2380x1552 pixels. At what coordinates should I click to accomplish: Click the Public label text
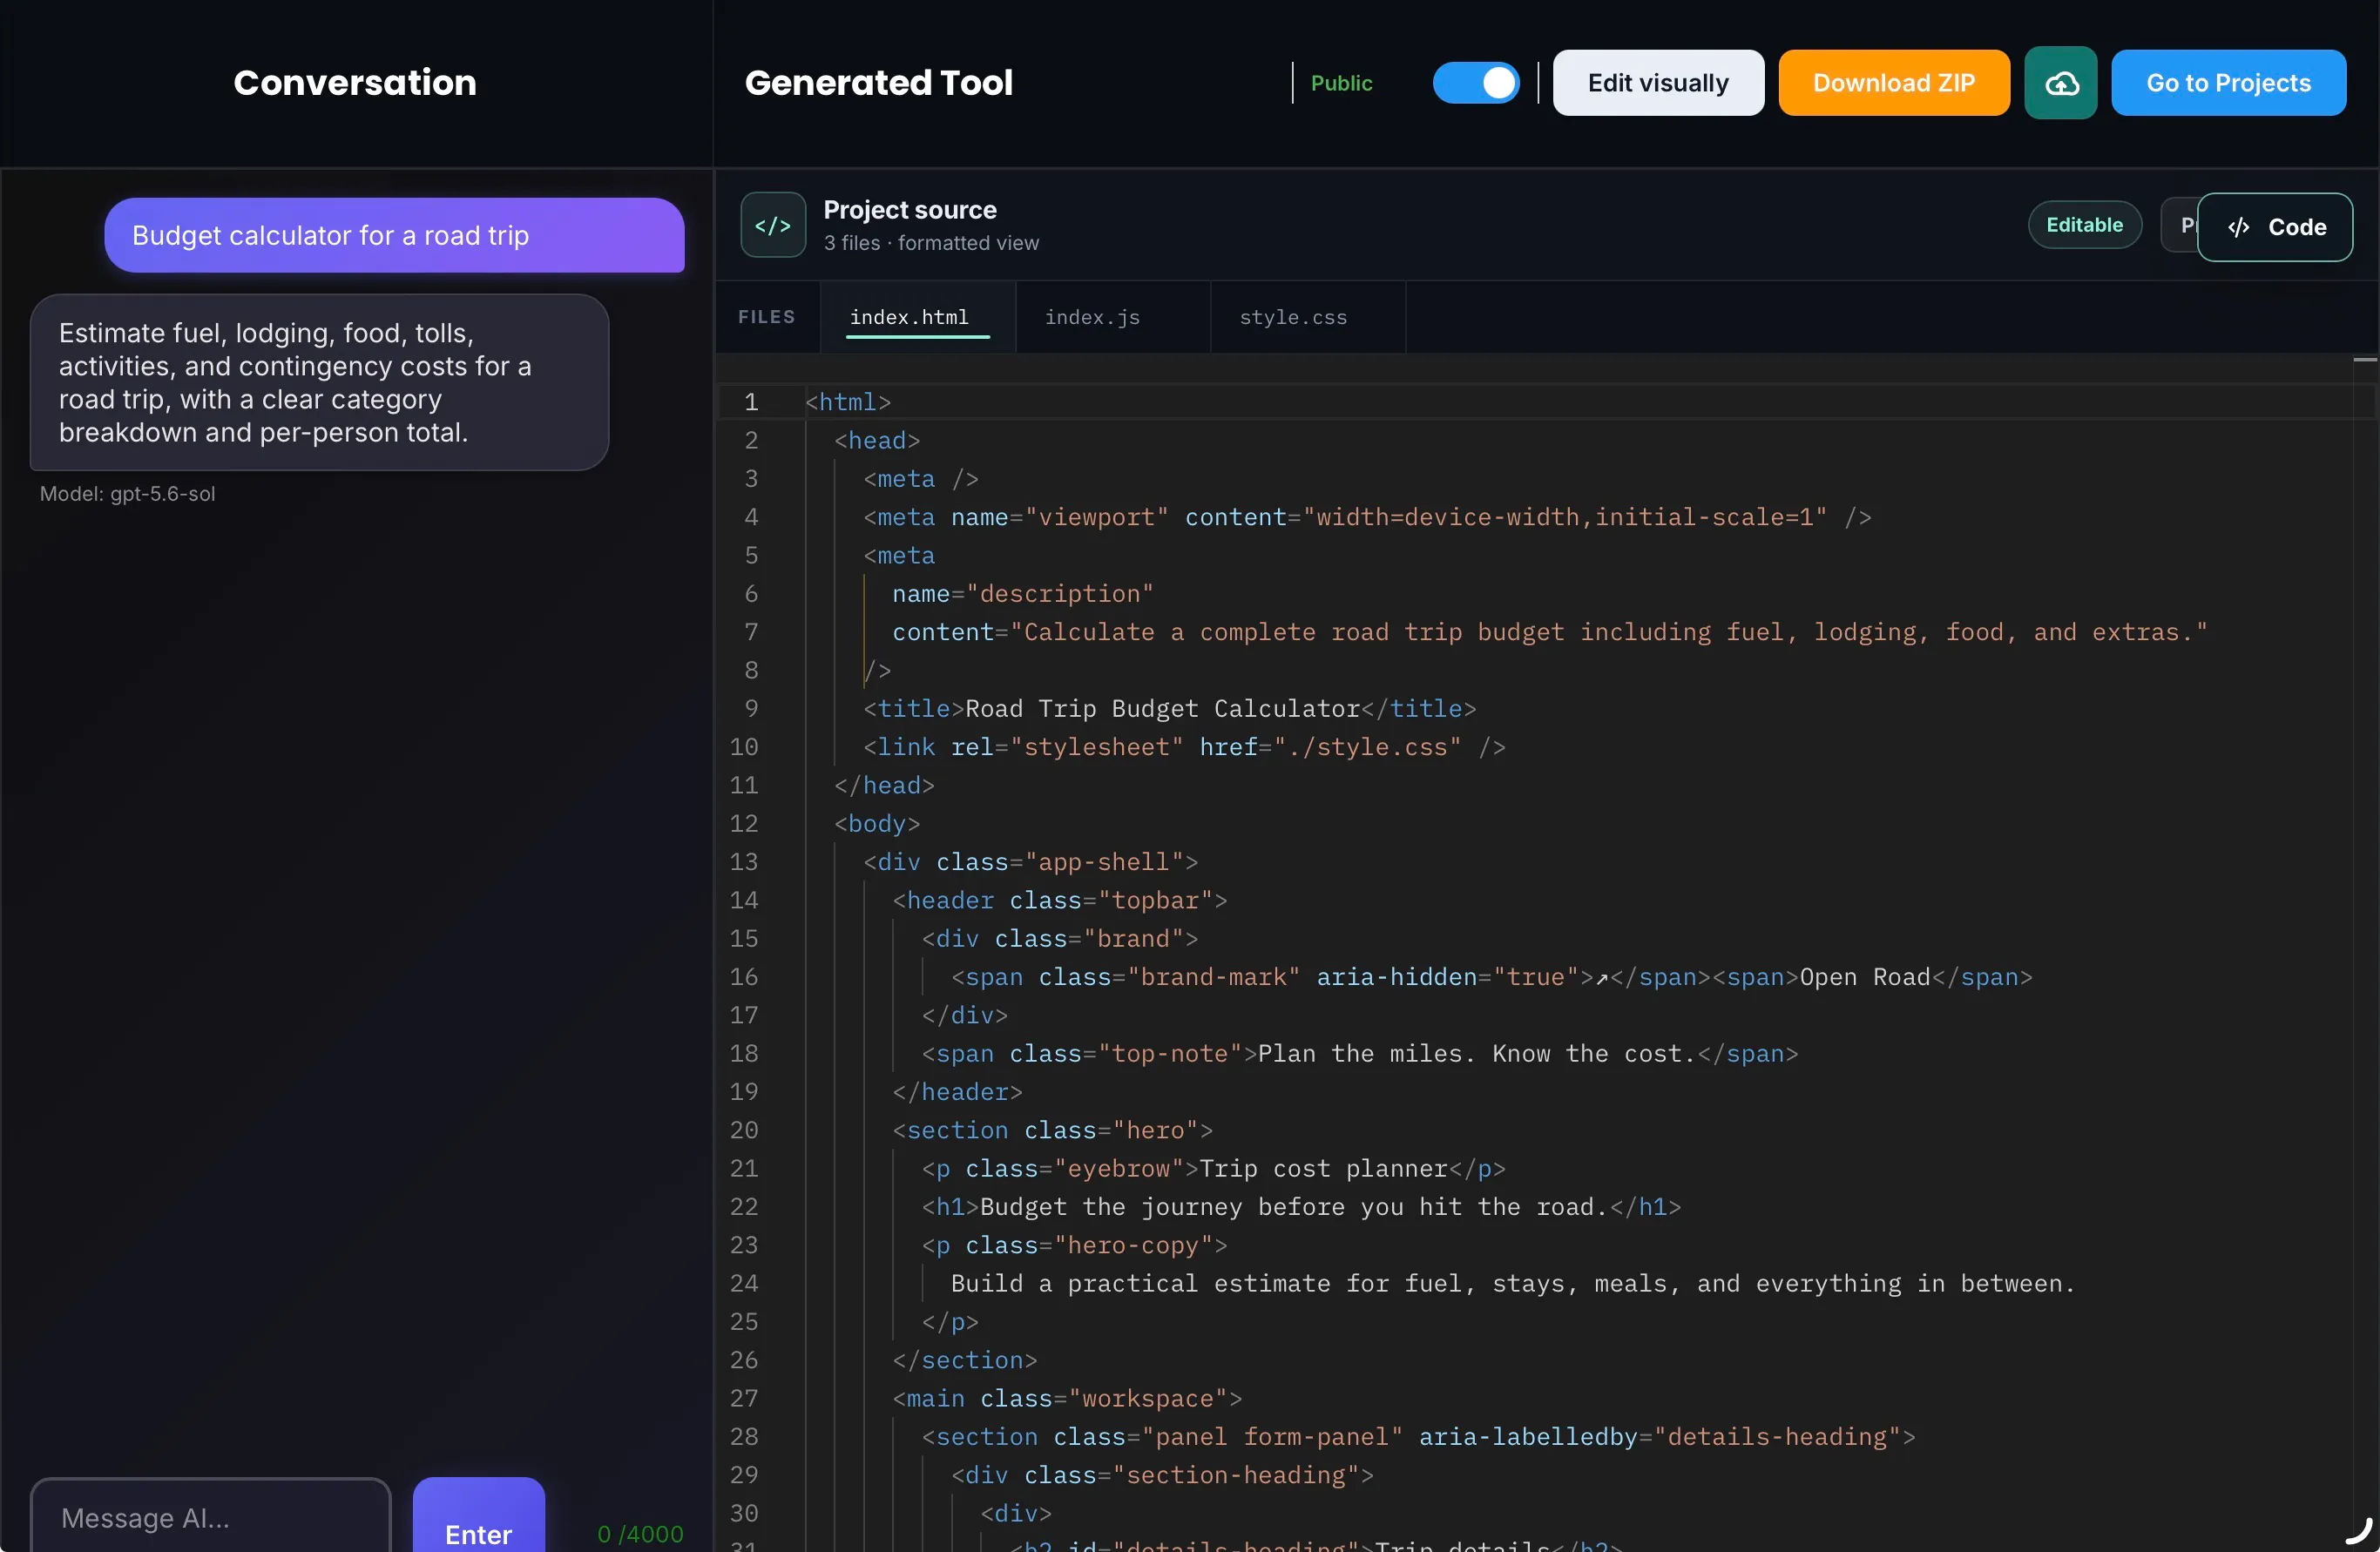click(1341, 83)
